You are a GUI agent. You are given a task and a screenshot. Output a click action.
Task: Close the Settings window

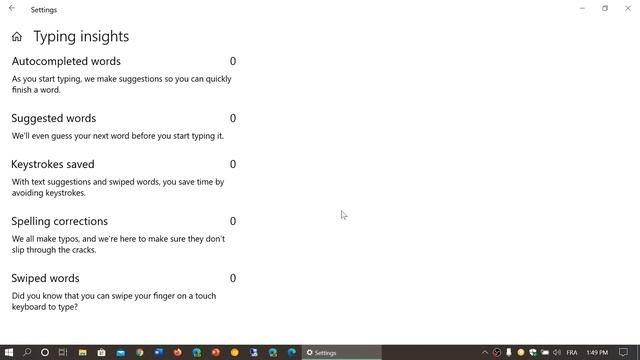pyautogui.click(x=628, y=9)
